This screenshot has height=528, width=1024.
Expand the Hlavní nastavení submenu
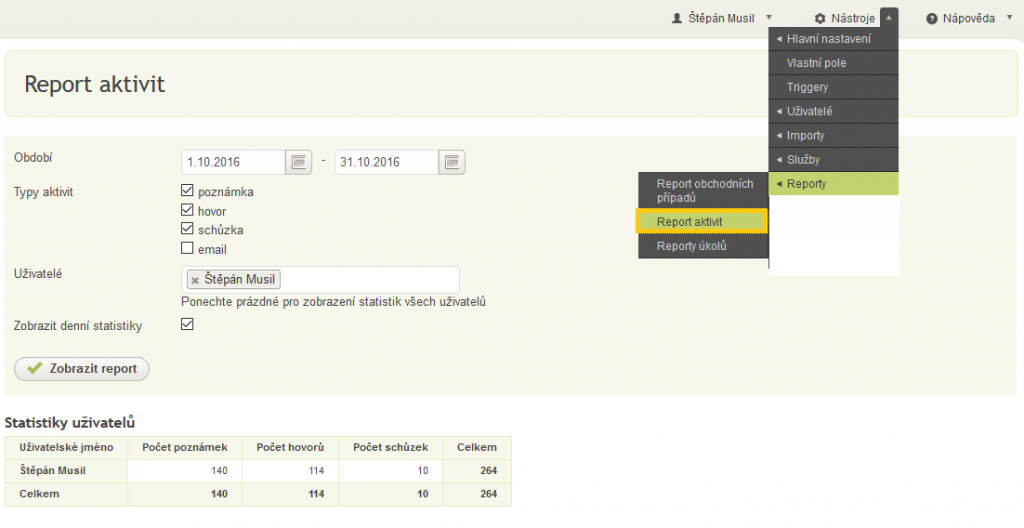pos(834,39)
